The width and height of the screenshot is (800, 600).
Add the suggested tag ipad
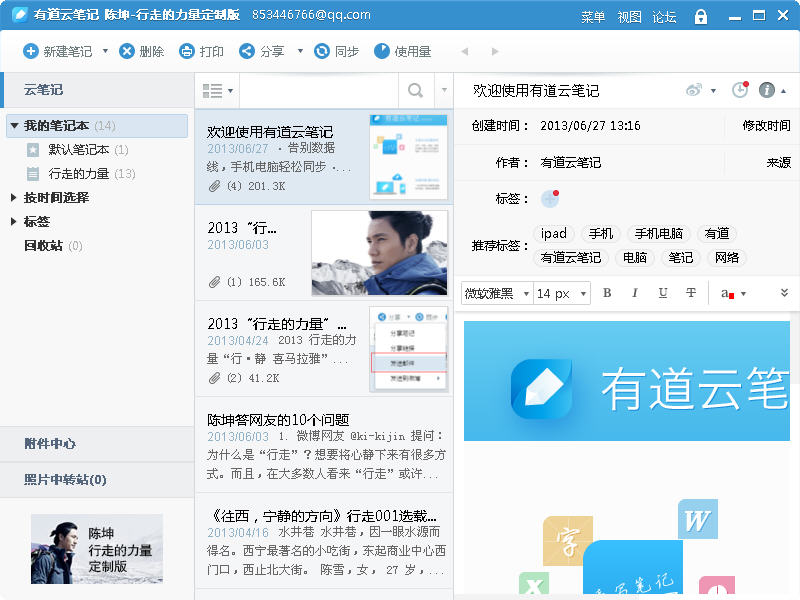pyautogui.click(x=554, y=234)
